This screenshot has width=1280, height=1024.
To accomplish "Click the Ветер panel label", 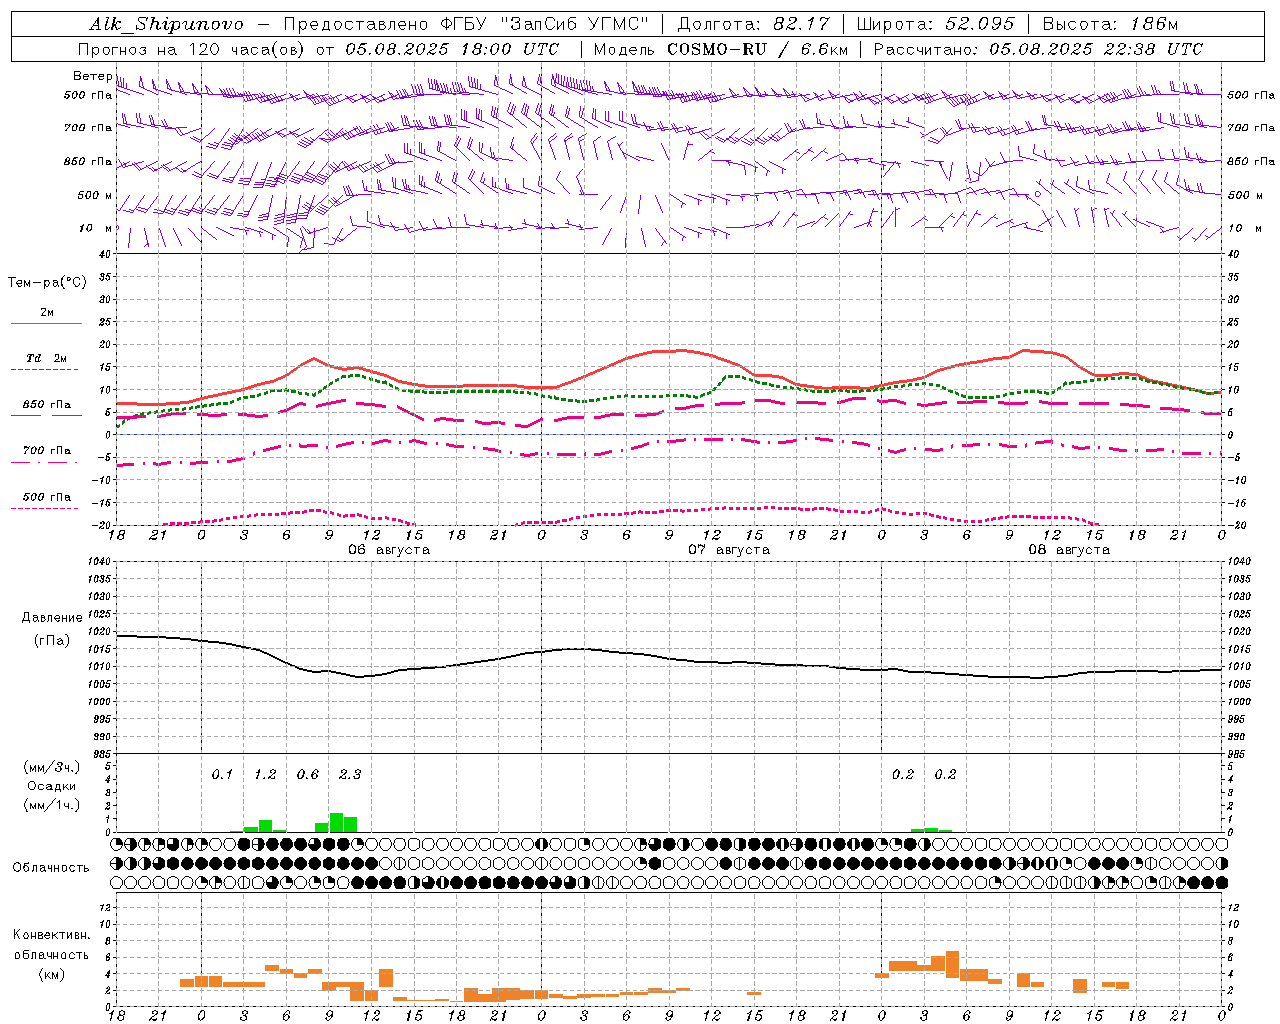I will (92, 76).
